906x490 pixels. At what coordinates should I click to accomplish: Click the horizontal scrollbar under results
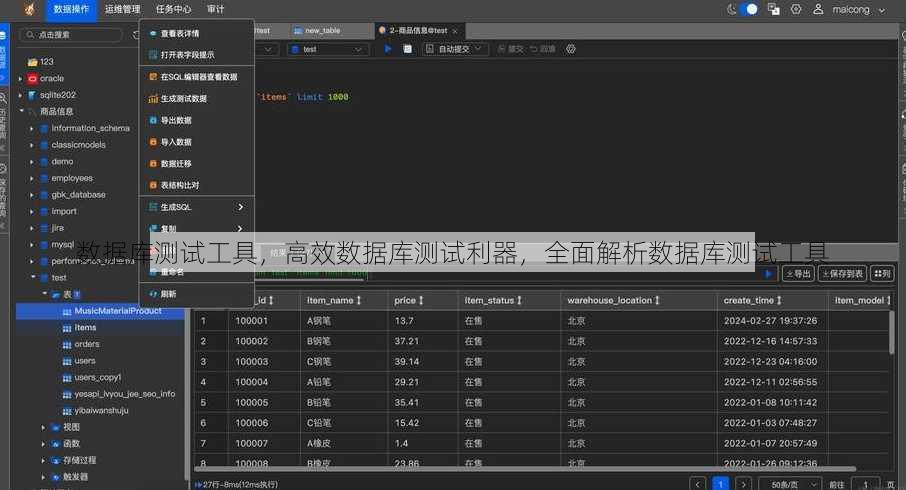(x=526, y=469)
